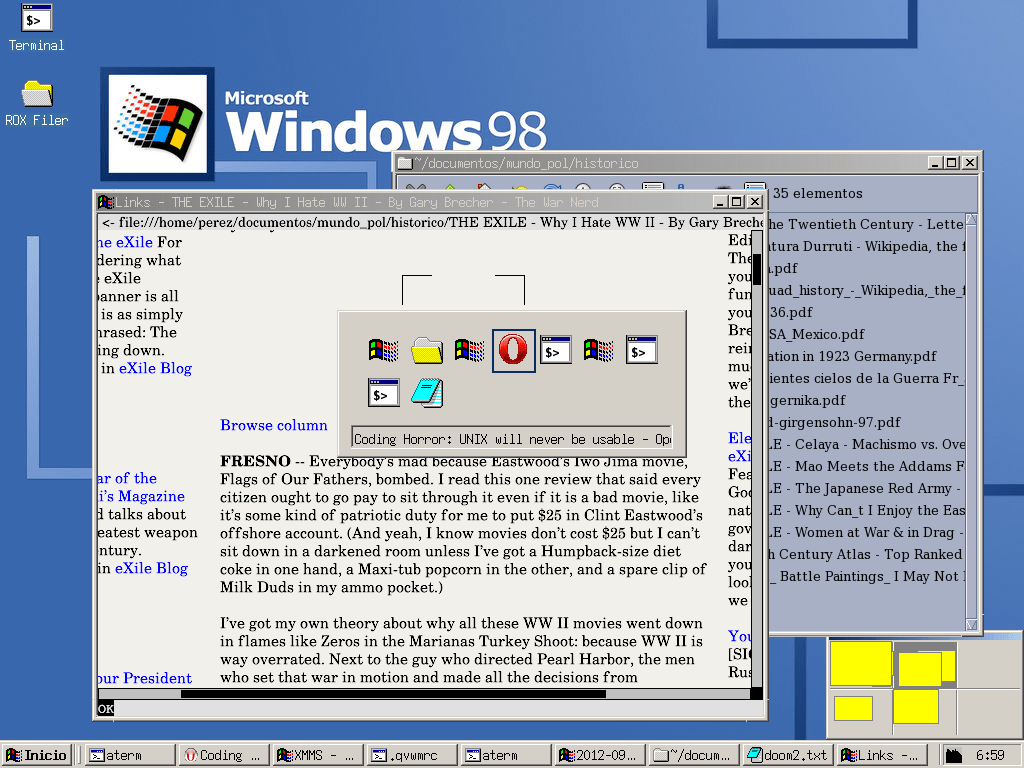
Task: Select 'h Century Atlas - Top Ranked' file
Action: click(866, 554)
